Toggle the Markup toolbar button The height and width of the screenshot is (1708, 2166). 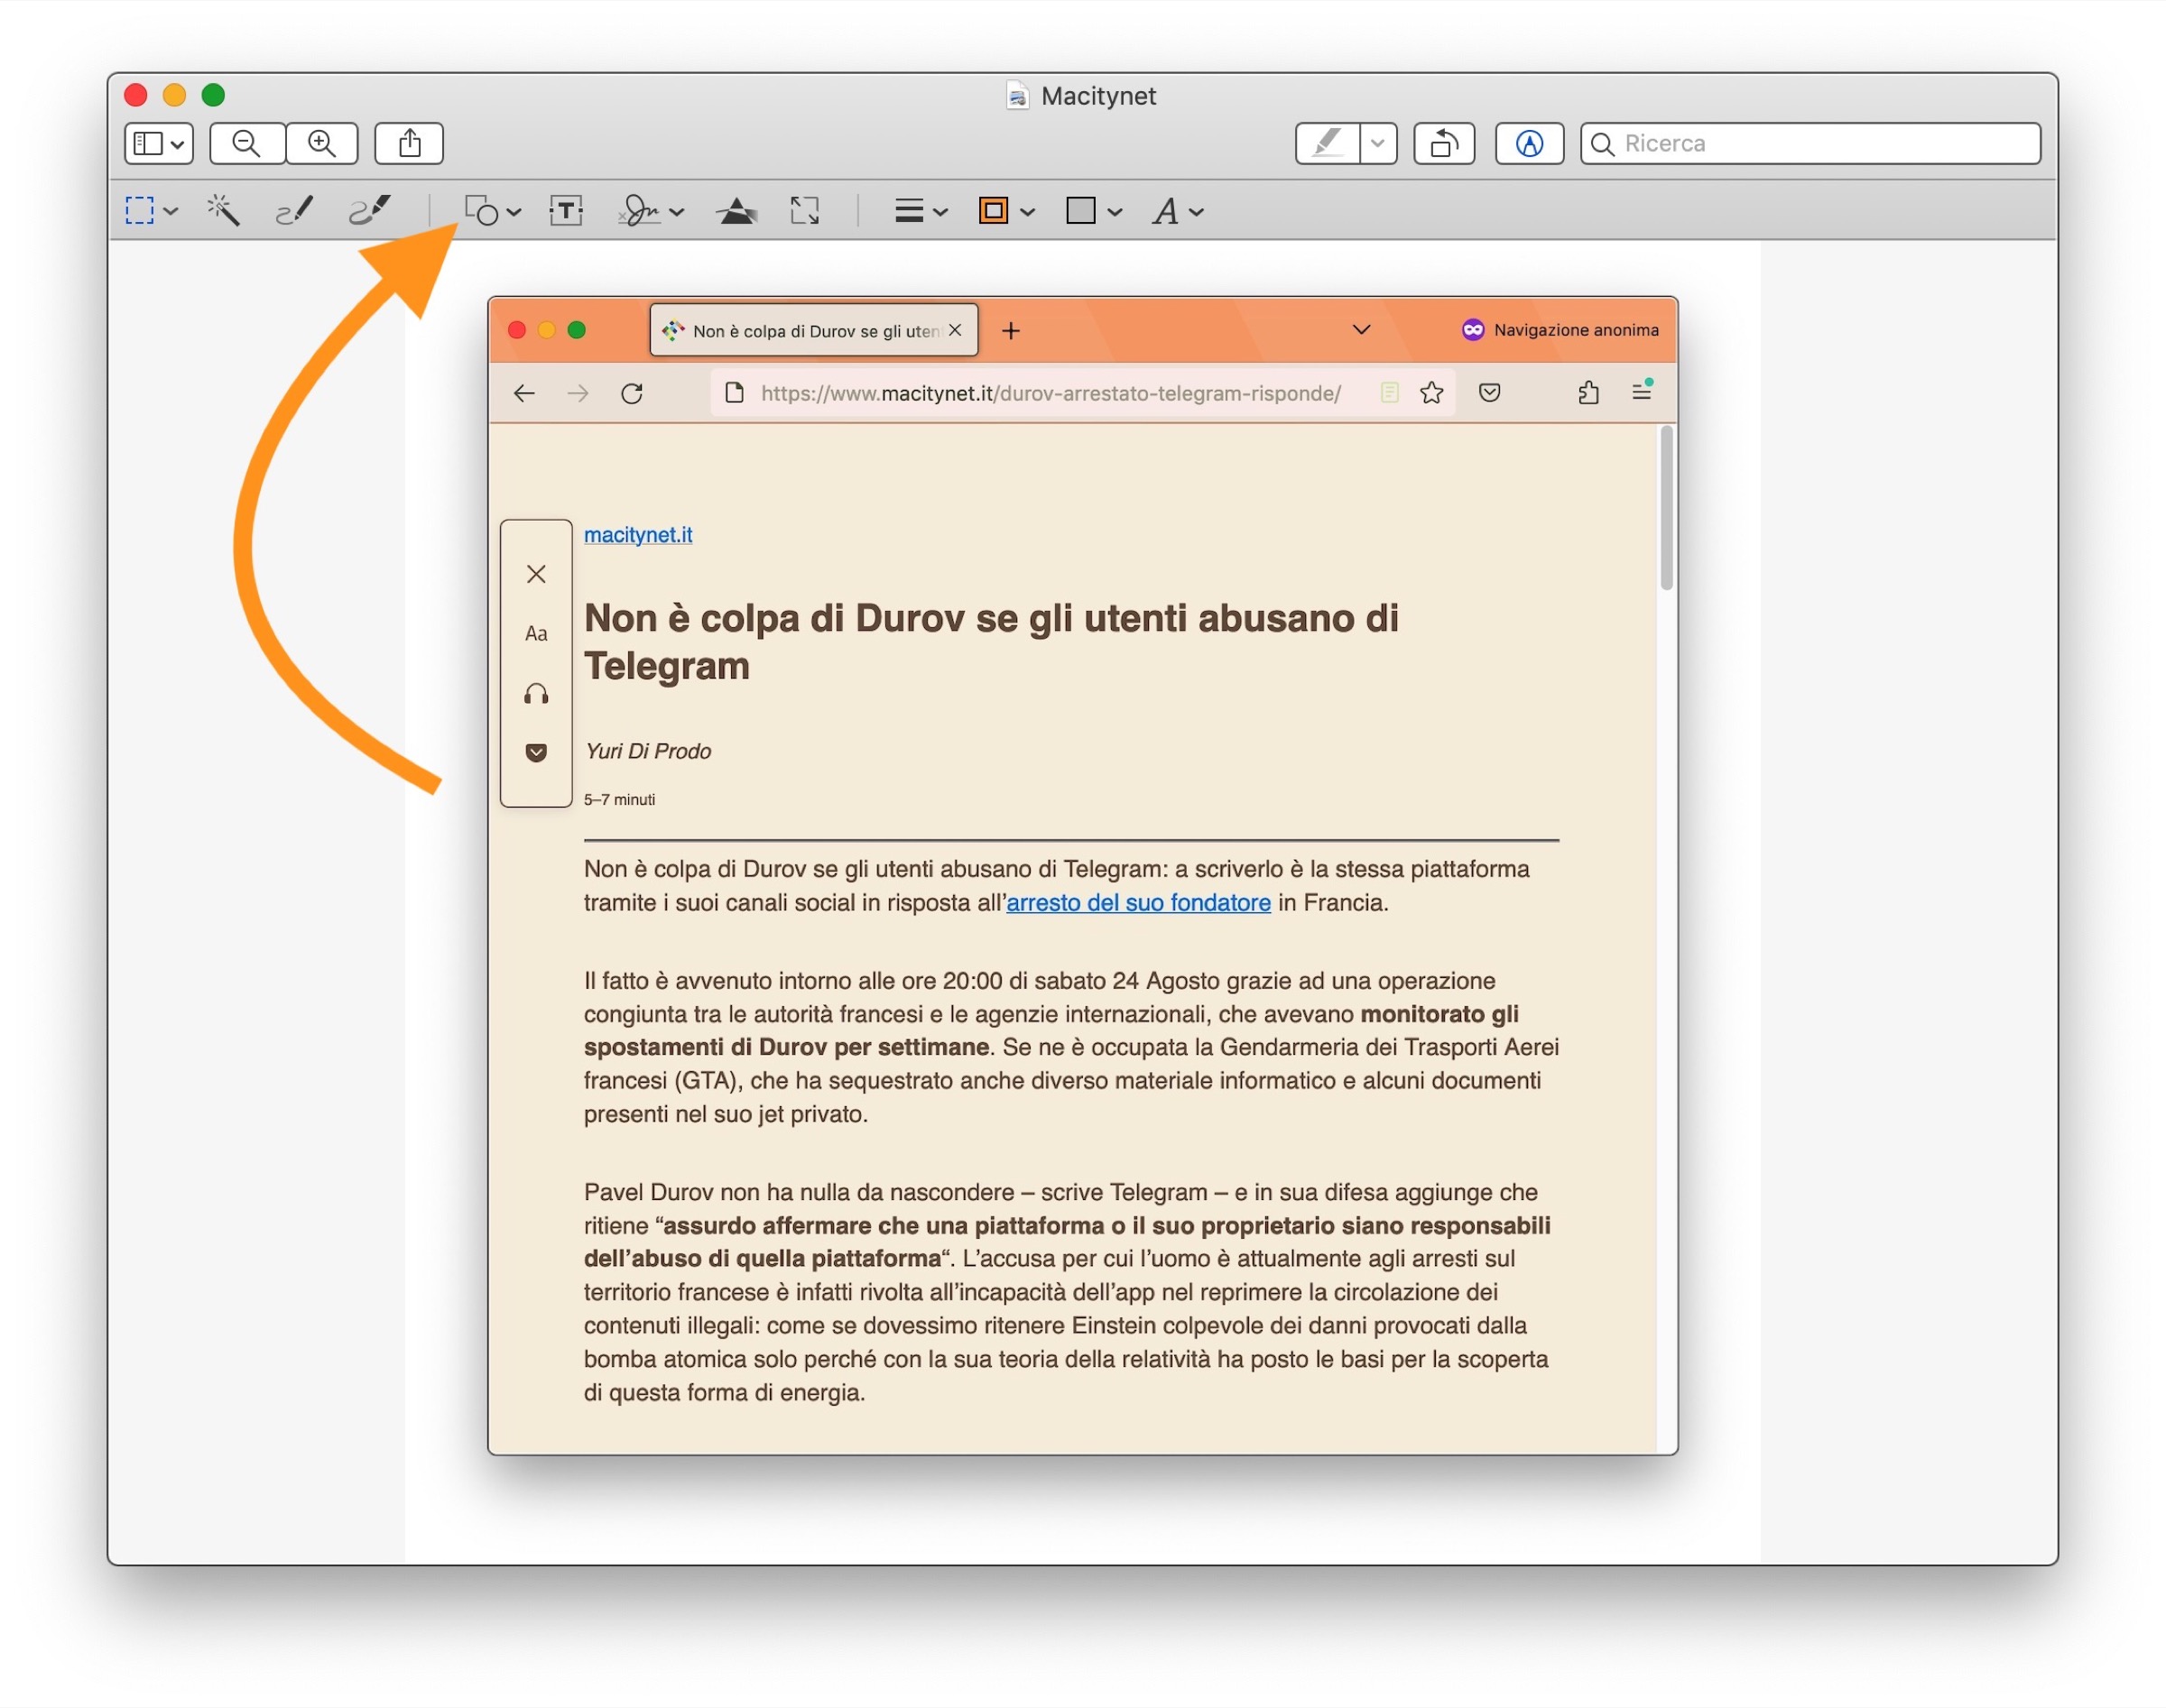pyautogui.click(x=1528, y=143)
